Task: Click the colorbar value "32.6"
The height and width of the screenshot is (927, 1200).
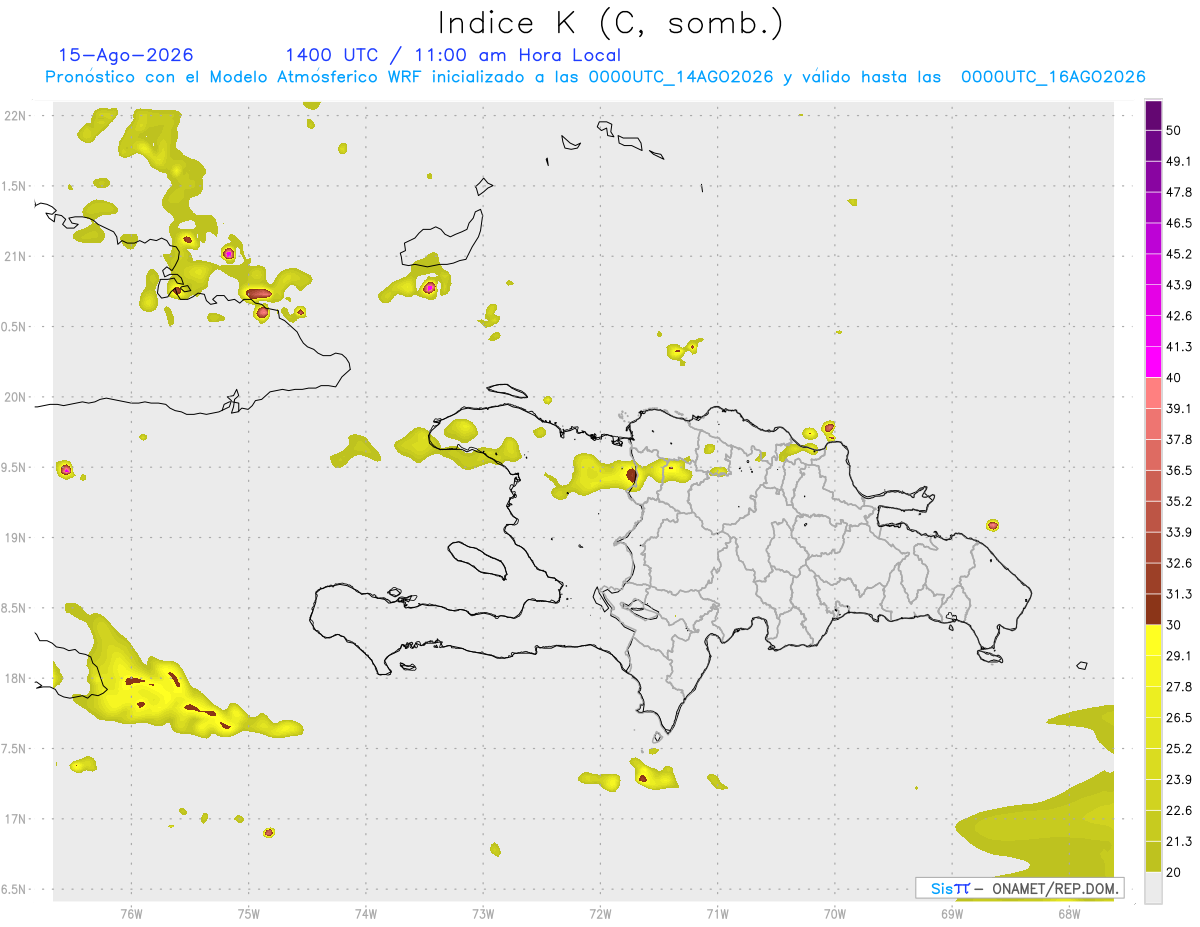Action: [1180, 564]
